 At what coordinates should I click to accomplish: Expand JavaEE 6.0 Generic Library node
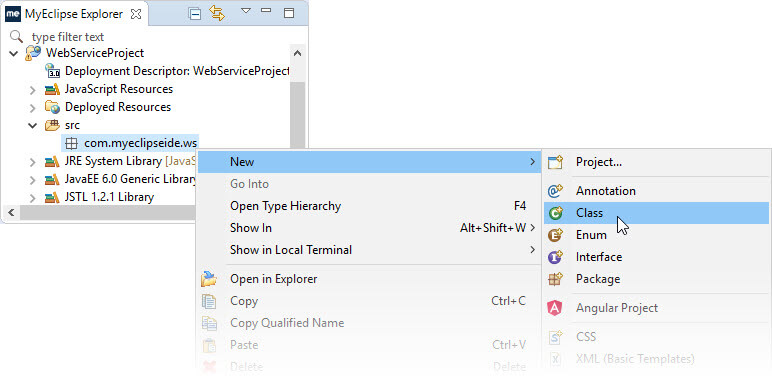click(x=32, y=180)
